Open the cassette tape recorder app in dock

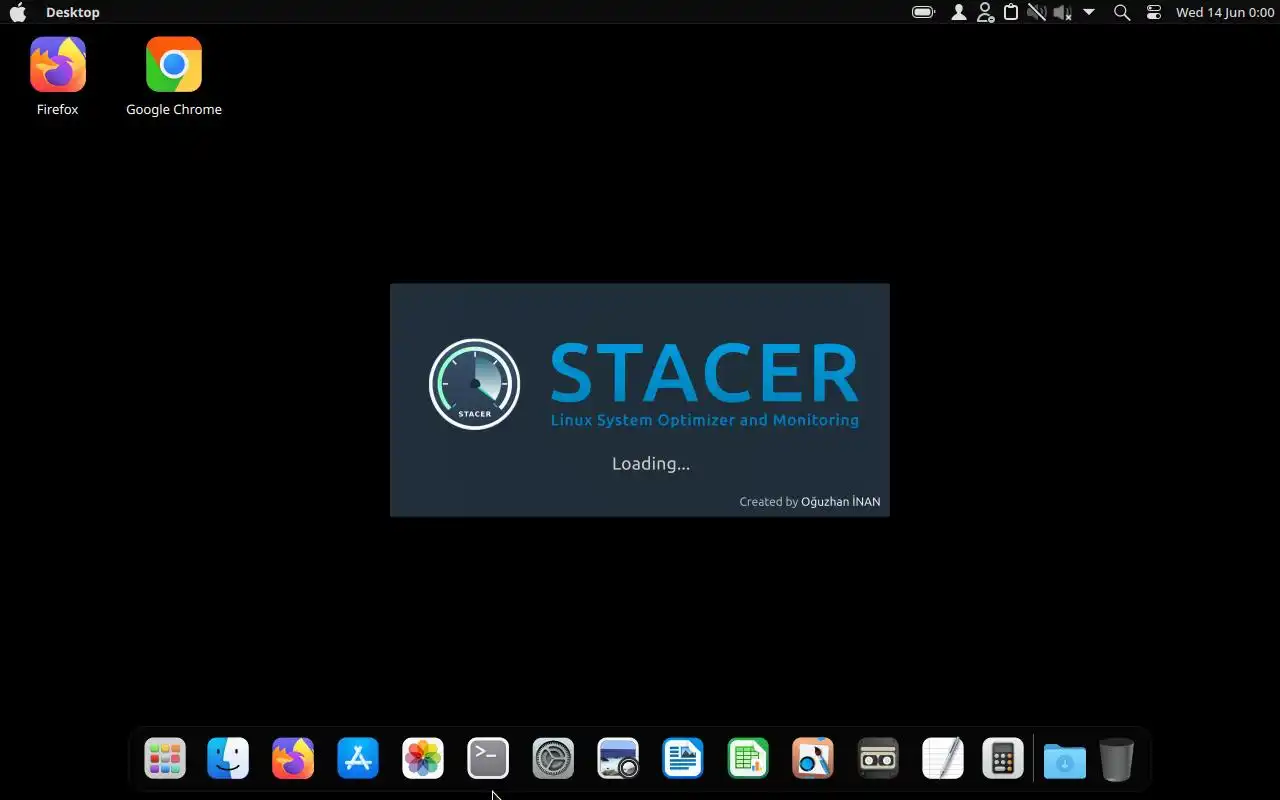pos(878,758)
